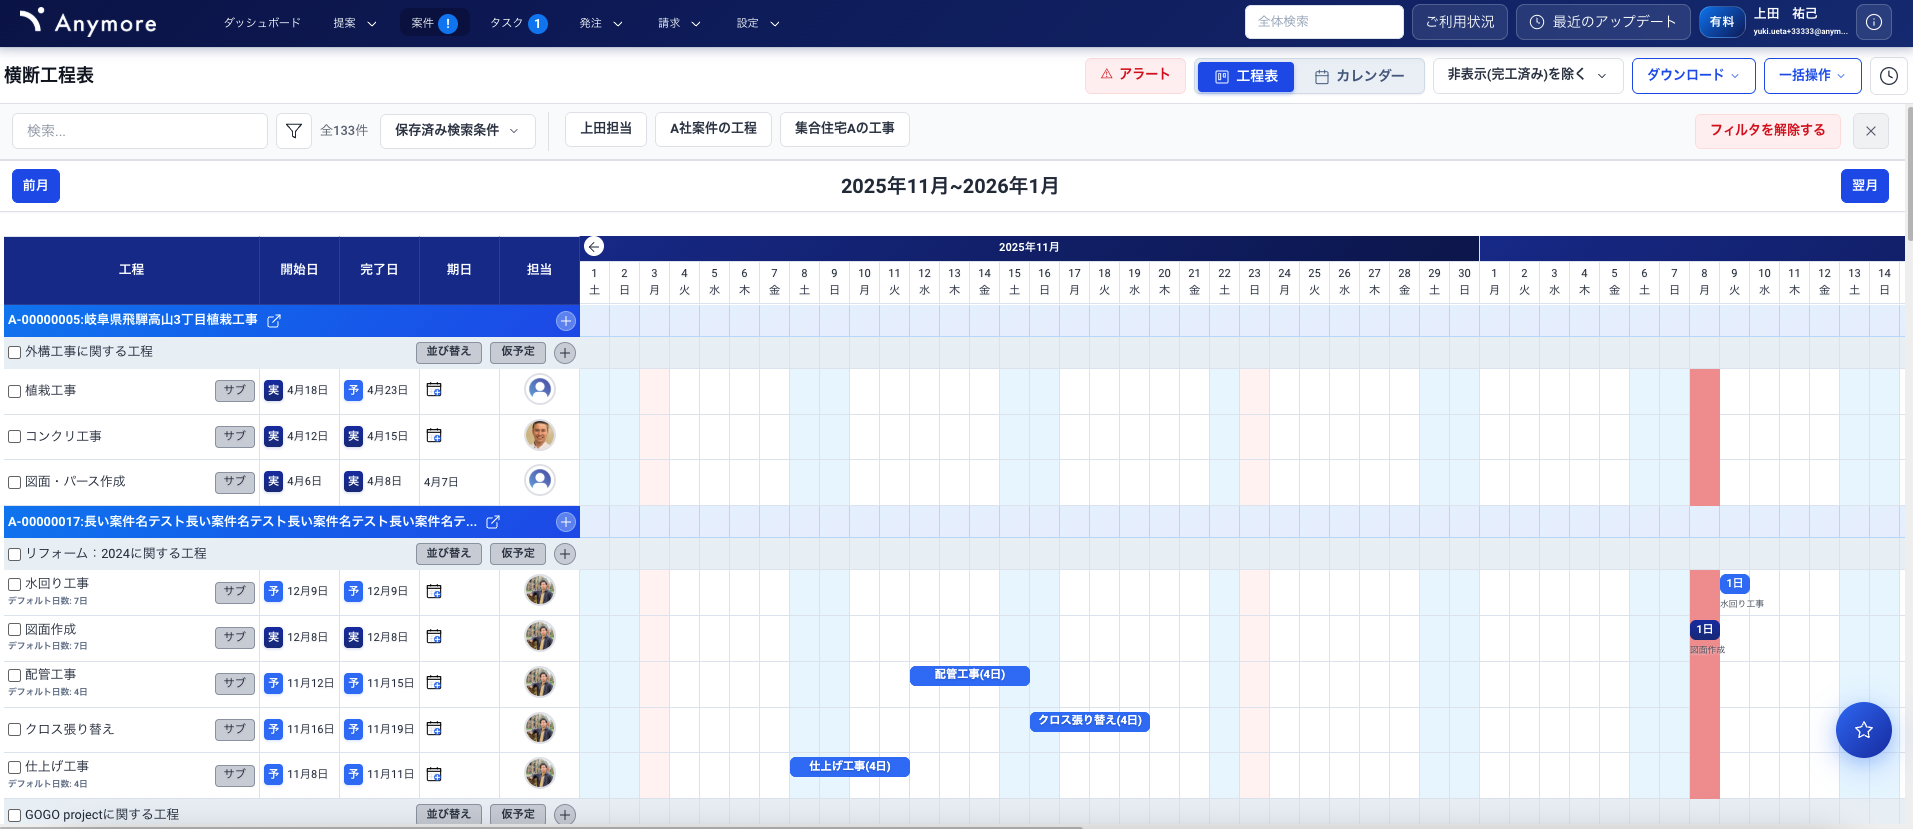Switch to the 工程表 view tab

pos(1246,77)
